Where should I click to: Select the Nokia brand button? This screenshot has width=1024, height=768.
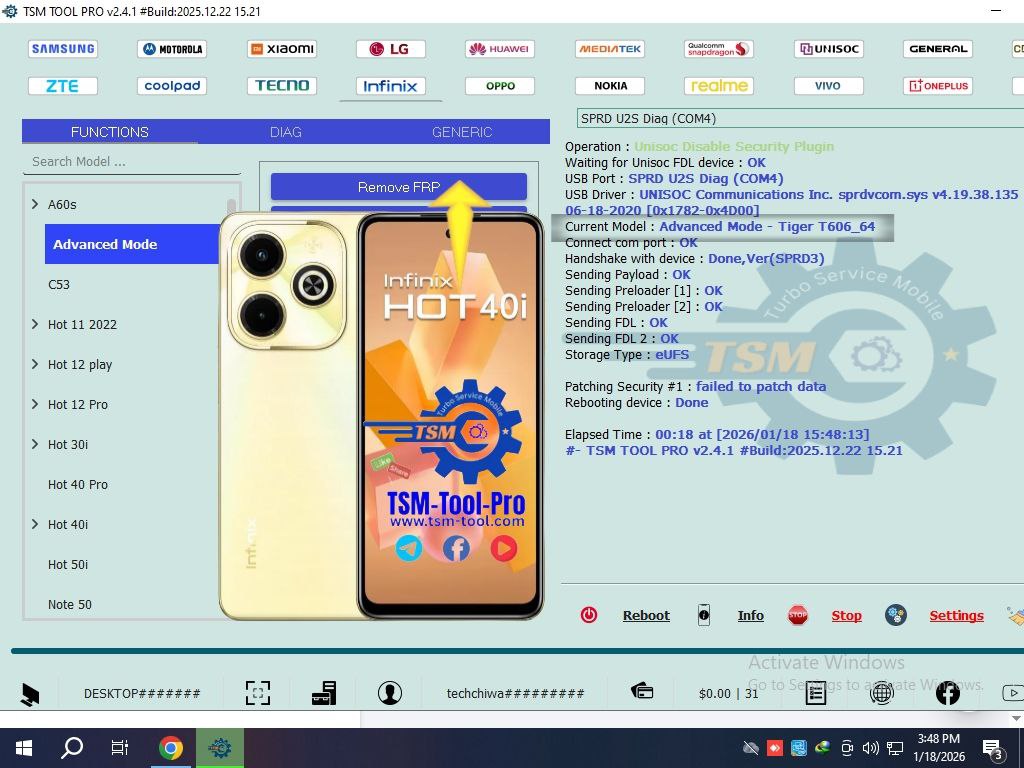(x=610, y=86)
